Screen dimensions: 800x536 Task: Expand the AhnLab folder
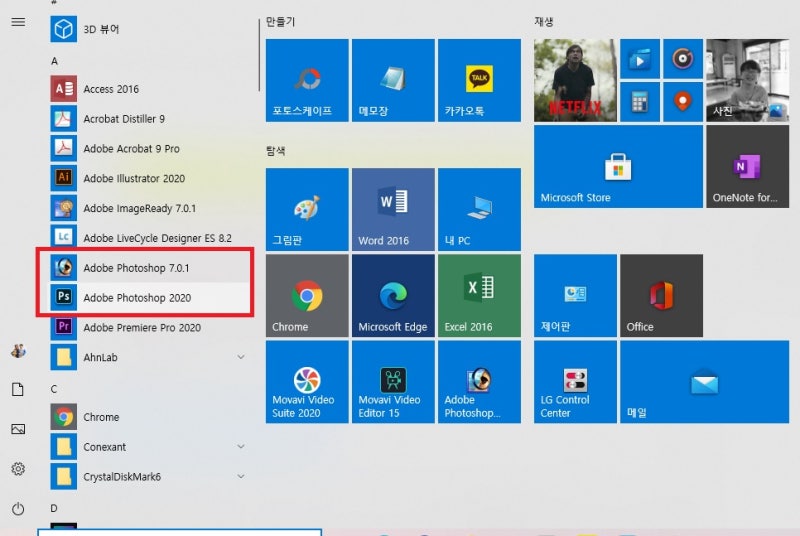(148, 358)
